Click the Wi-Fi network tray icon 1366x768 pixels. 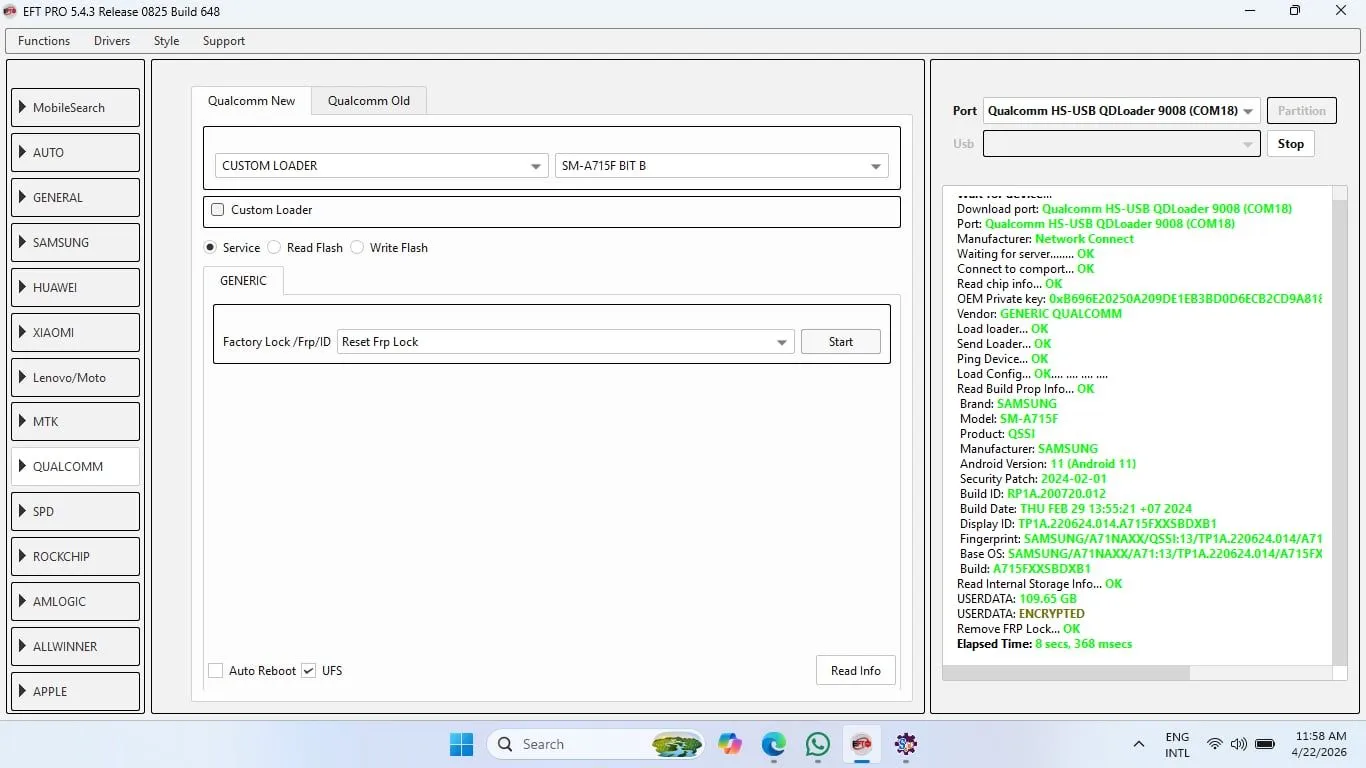(1214, 744)
